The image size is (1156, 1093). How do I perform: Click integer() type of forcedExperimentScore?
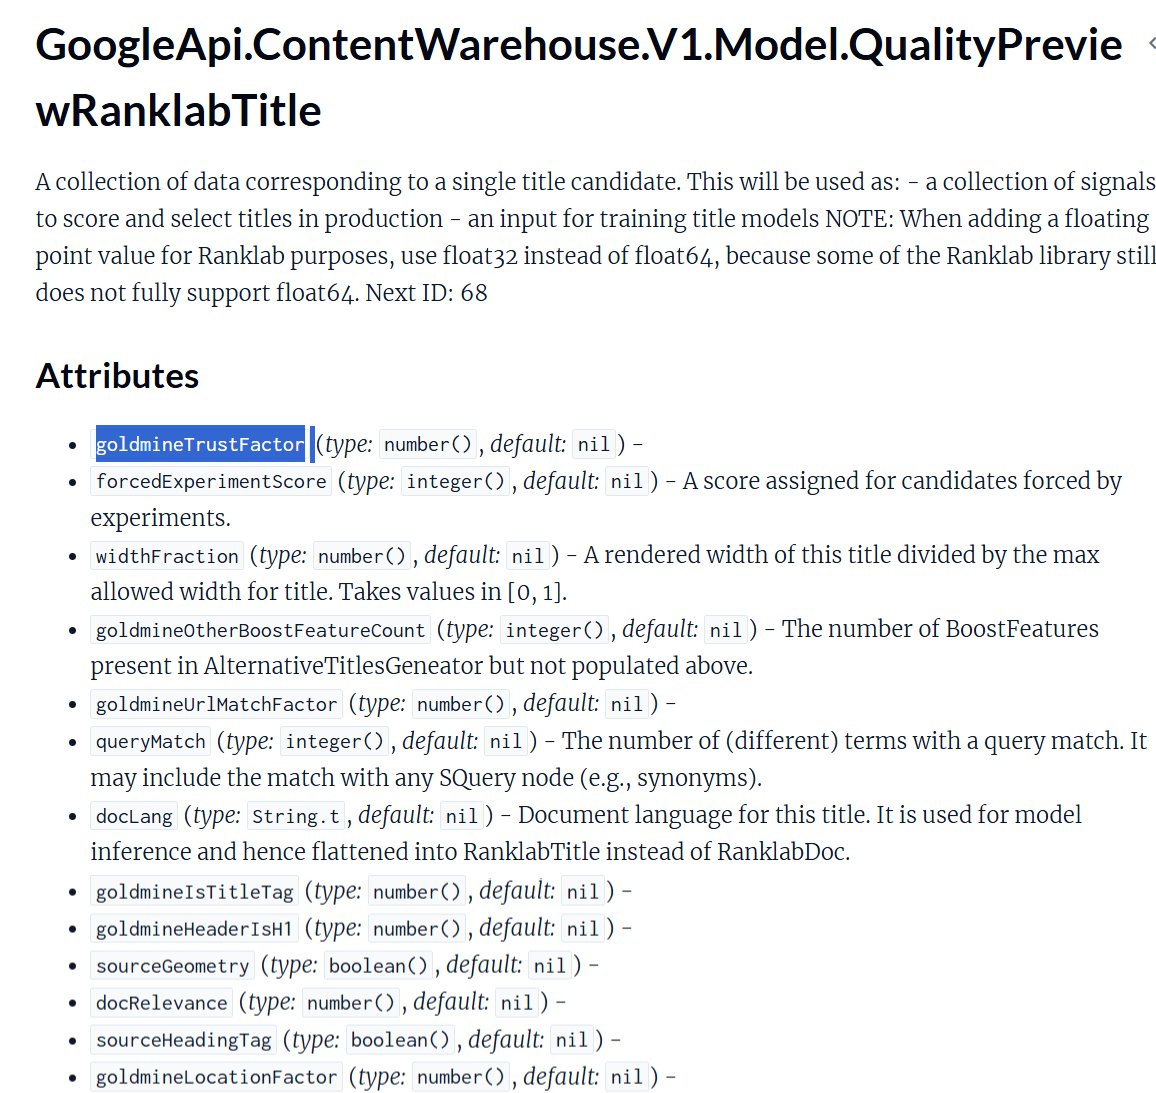coord(456,481)
